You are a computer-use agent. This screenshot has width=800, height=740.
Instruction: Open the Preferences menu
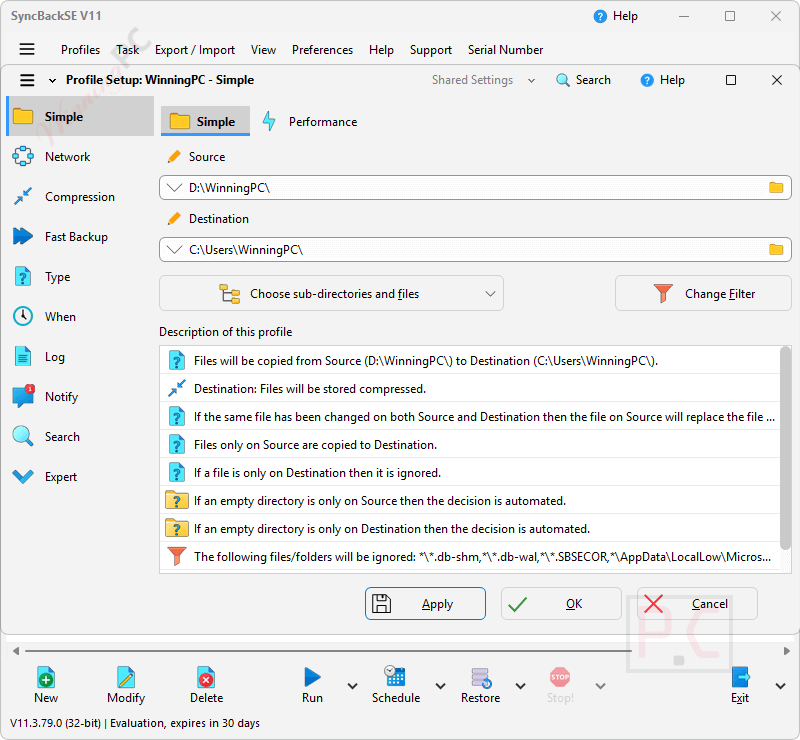pos(322,50)
